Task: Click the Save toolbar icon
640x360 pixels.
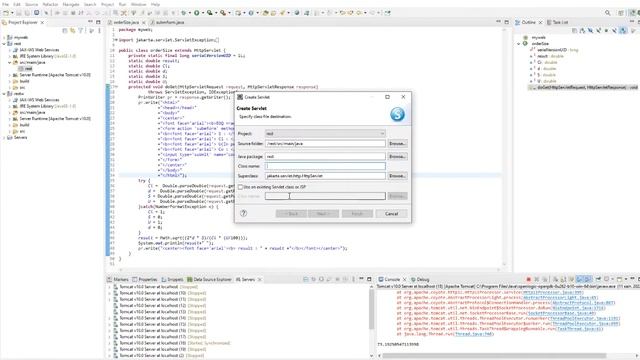Action: (x=19, y=13)
